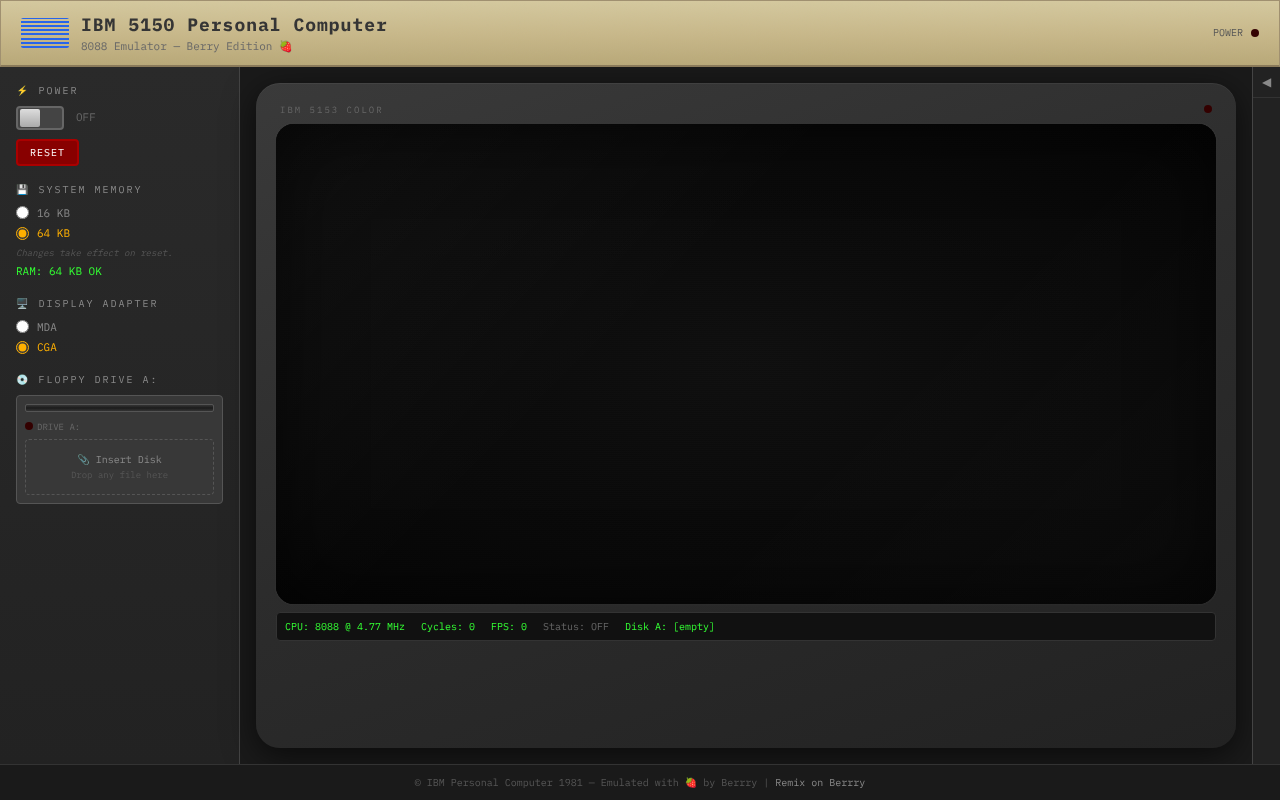The width and height of the screenshot is (1280, 800).
Task: Click the IBM striped logo icon
Action: [45, 33]
